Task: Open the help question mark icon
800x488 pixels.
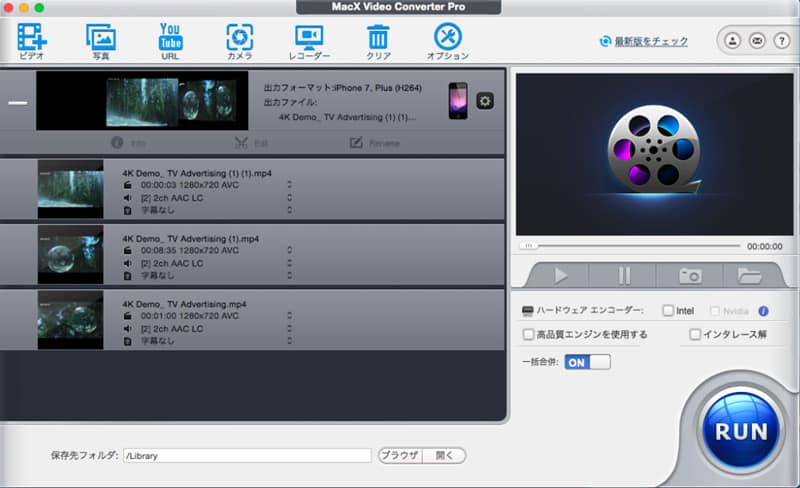Action: point(782,40)
